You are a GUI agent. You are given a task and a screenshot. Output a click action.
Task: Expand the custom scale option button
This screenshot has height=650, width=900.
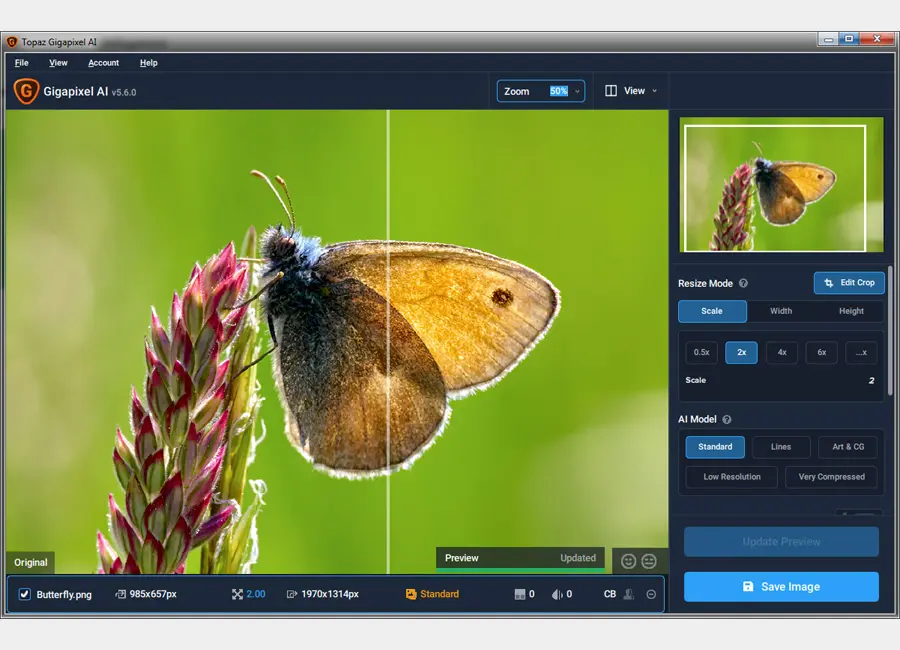[861, 352]
